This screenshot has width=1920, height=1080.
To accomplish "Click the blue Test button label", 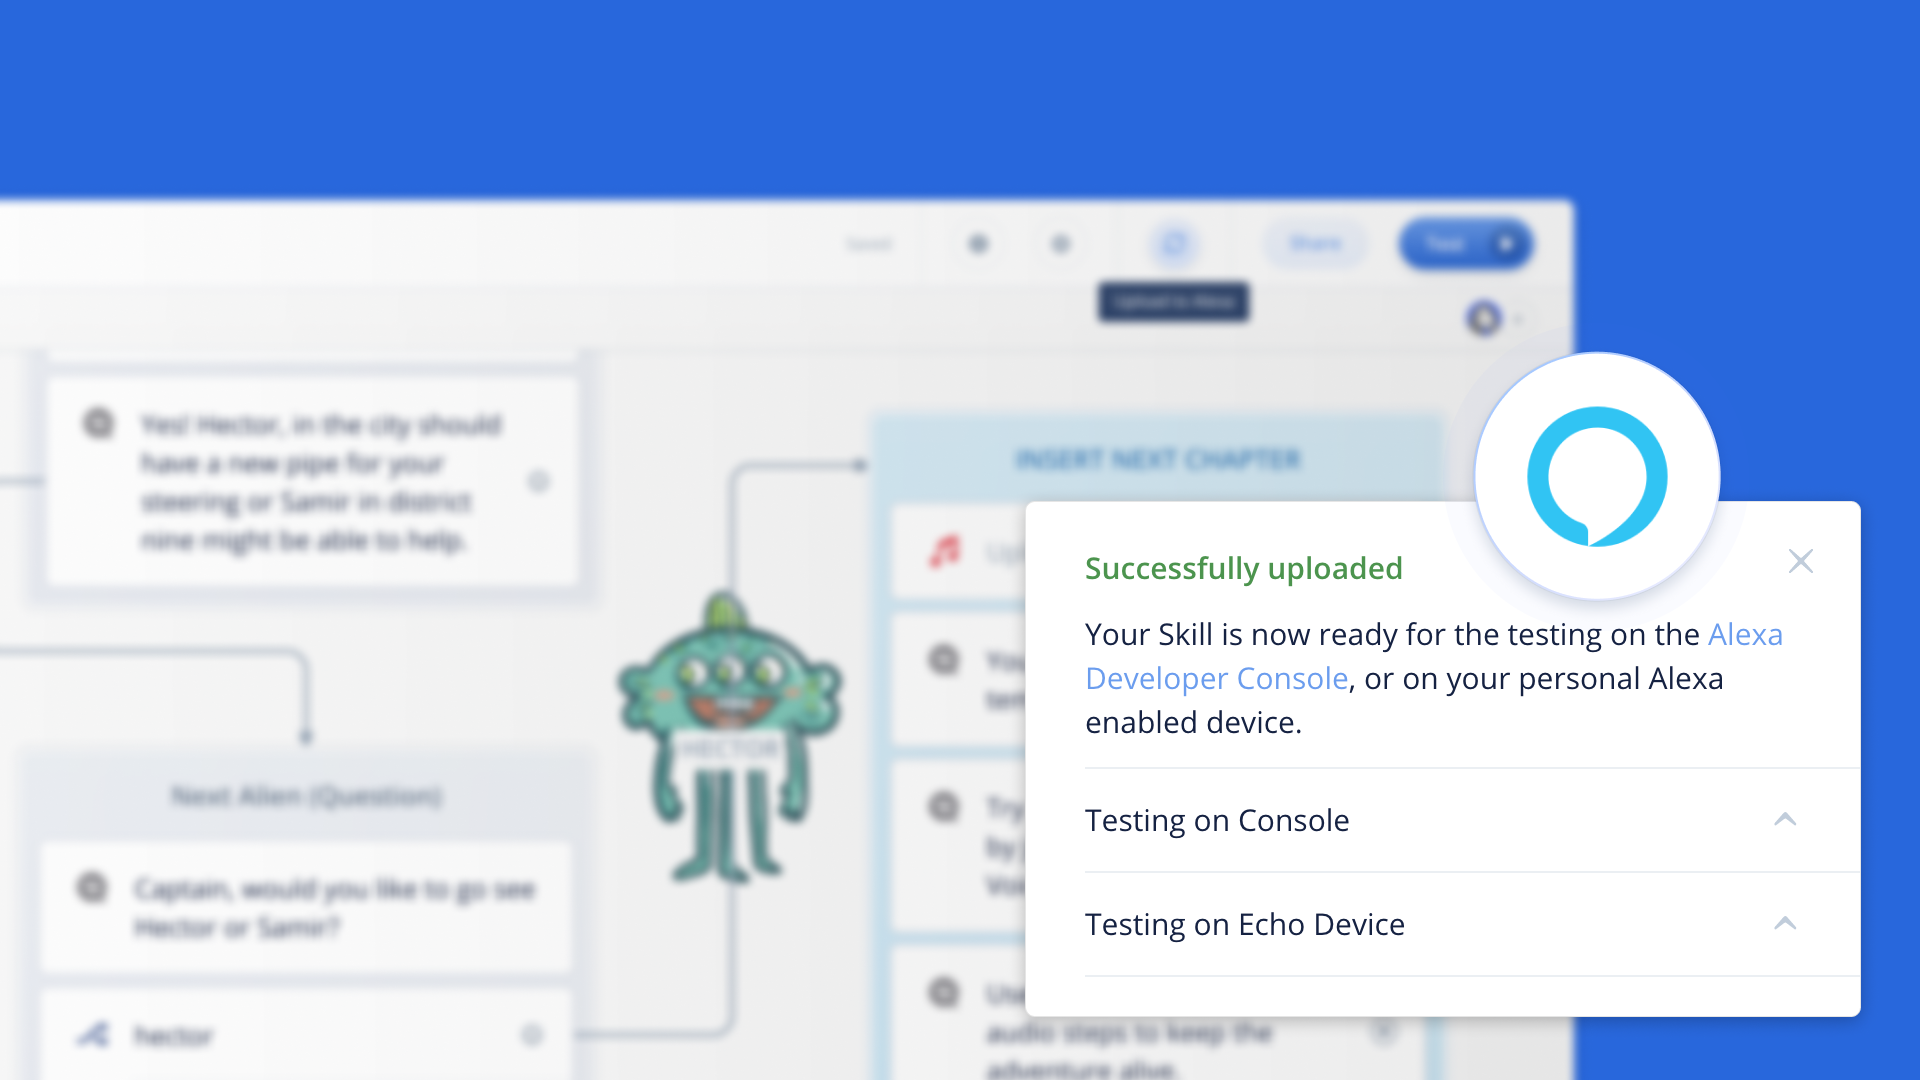I will click(1444, 244).
